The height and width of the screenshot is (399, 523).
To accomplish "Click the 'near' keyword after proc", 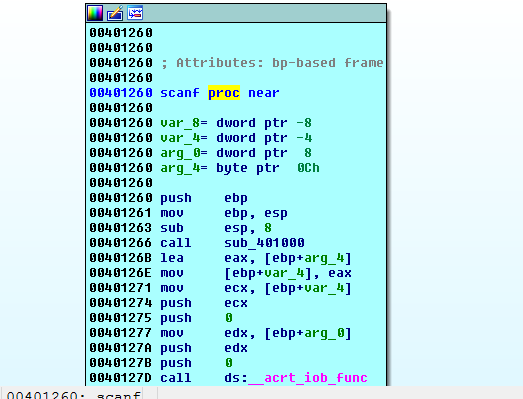I will [264, 93].
